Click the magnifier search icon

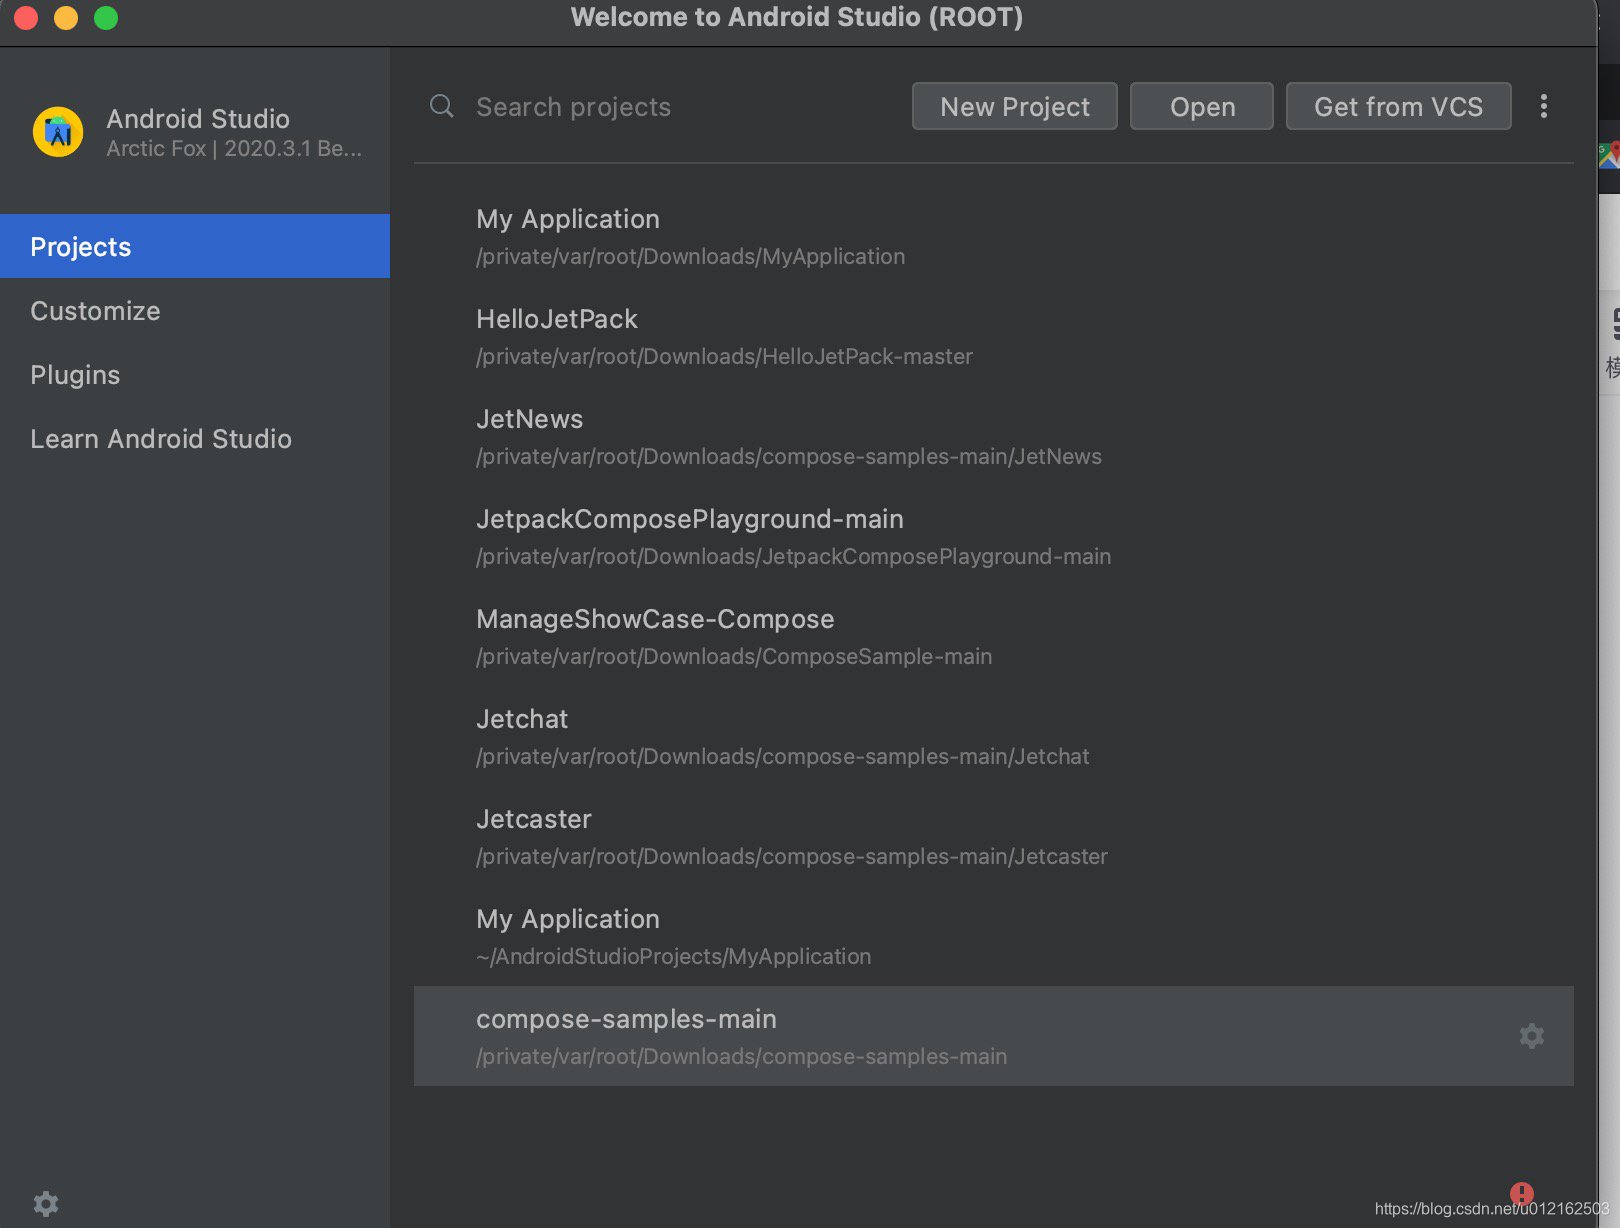click(x=442, y=106)
